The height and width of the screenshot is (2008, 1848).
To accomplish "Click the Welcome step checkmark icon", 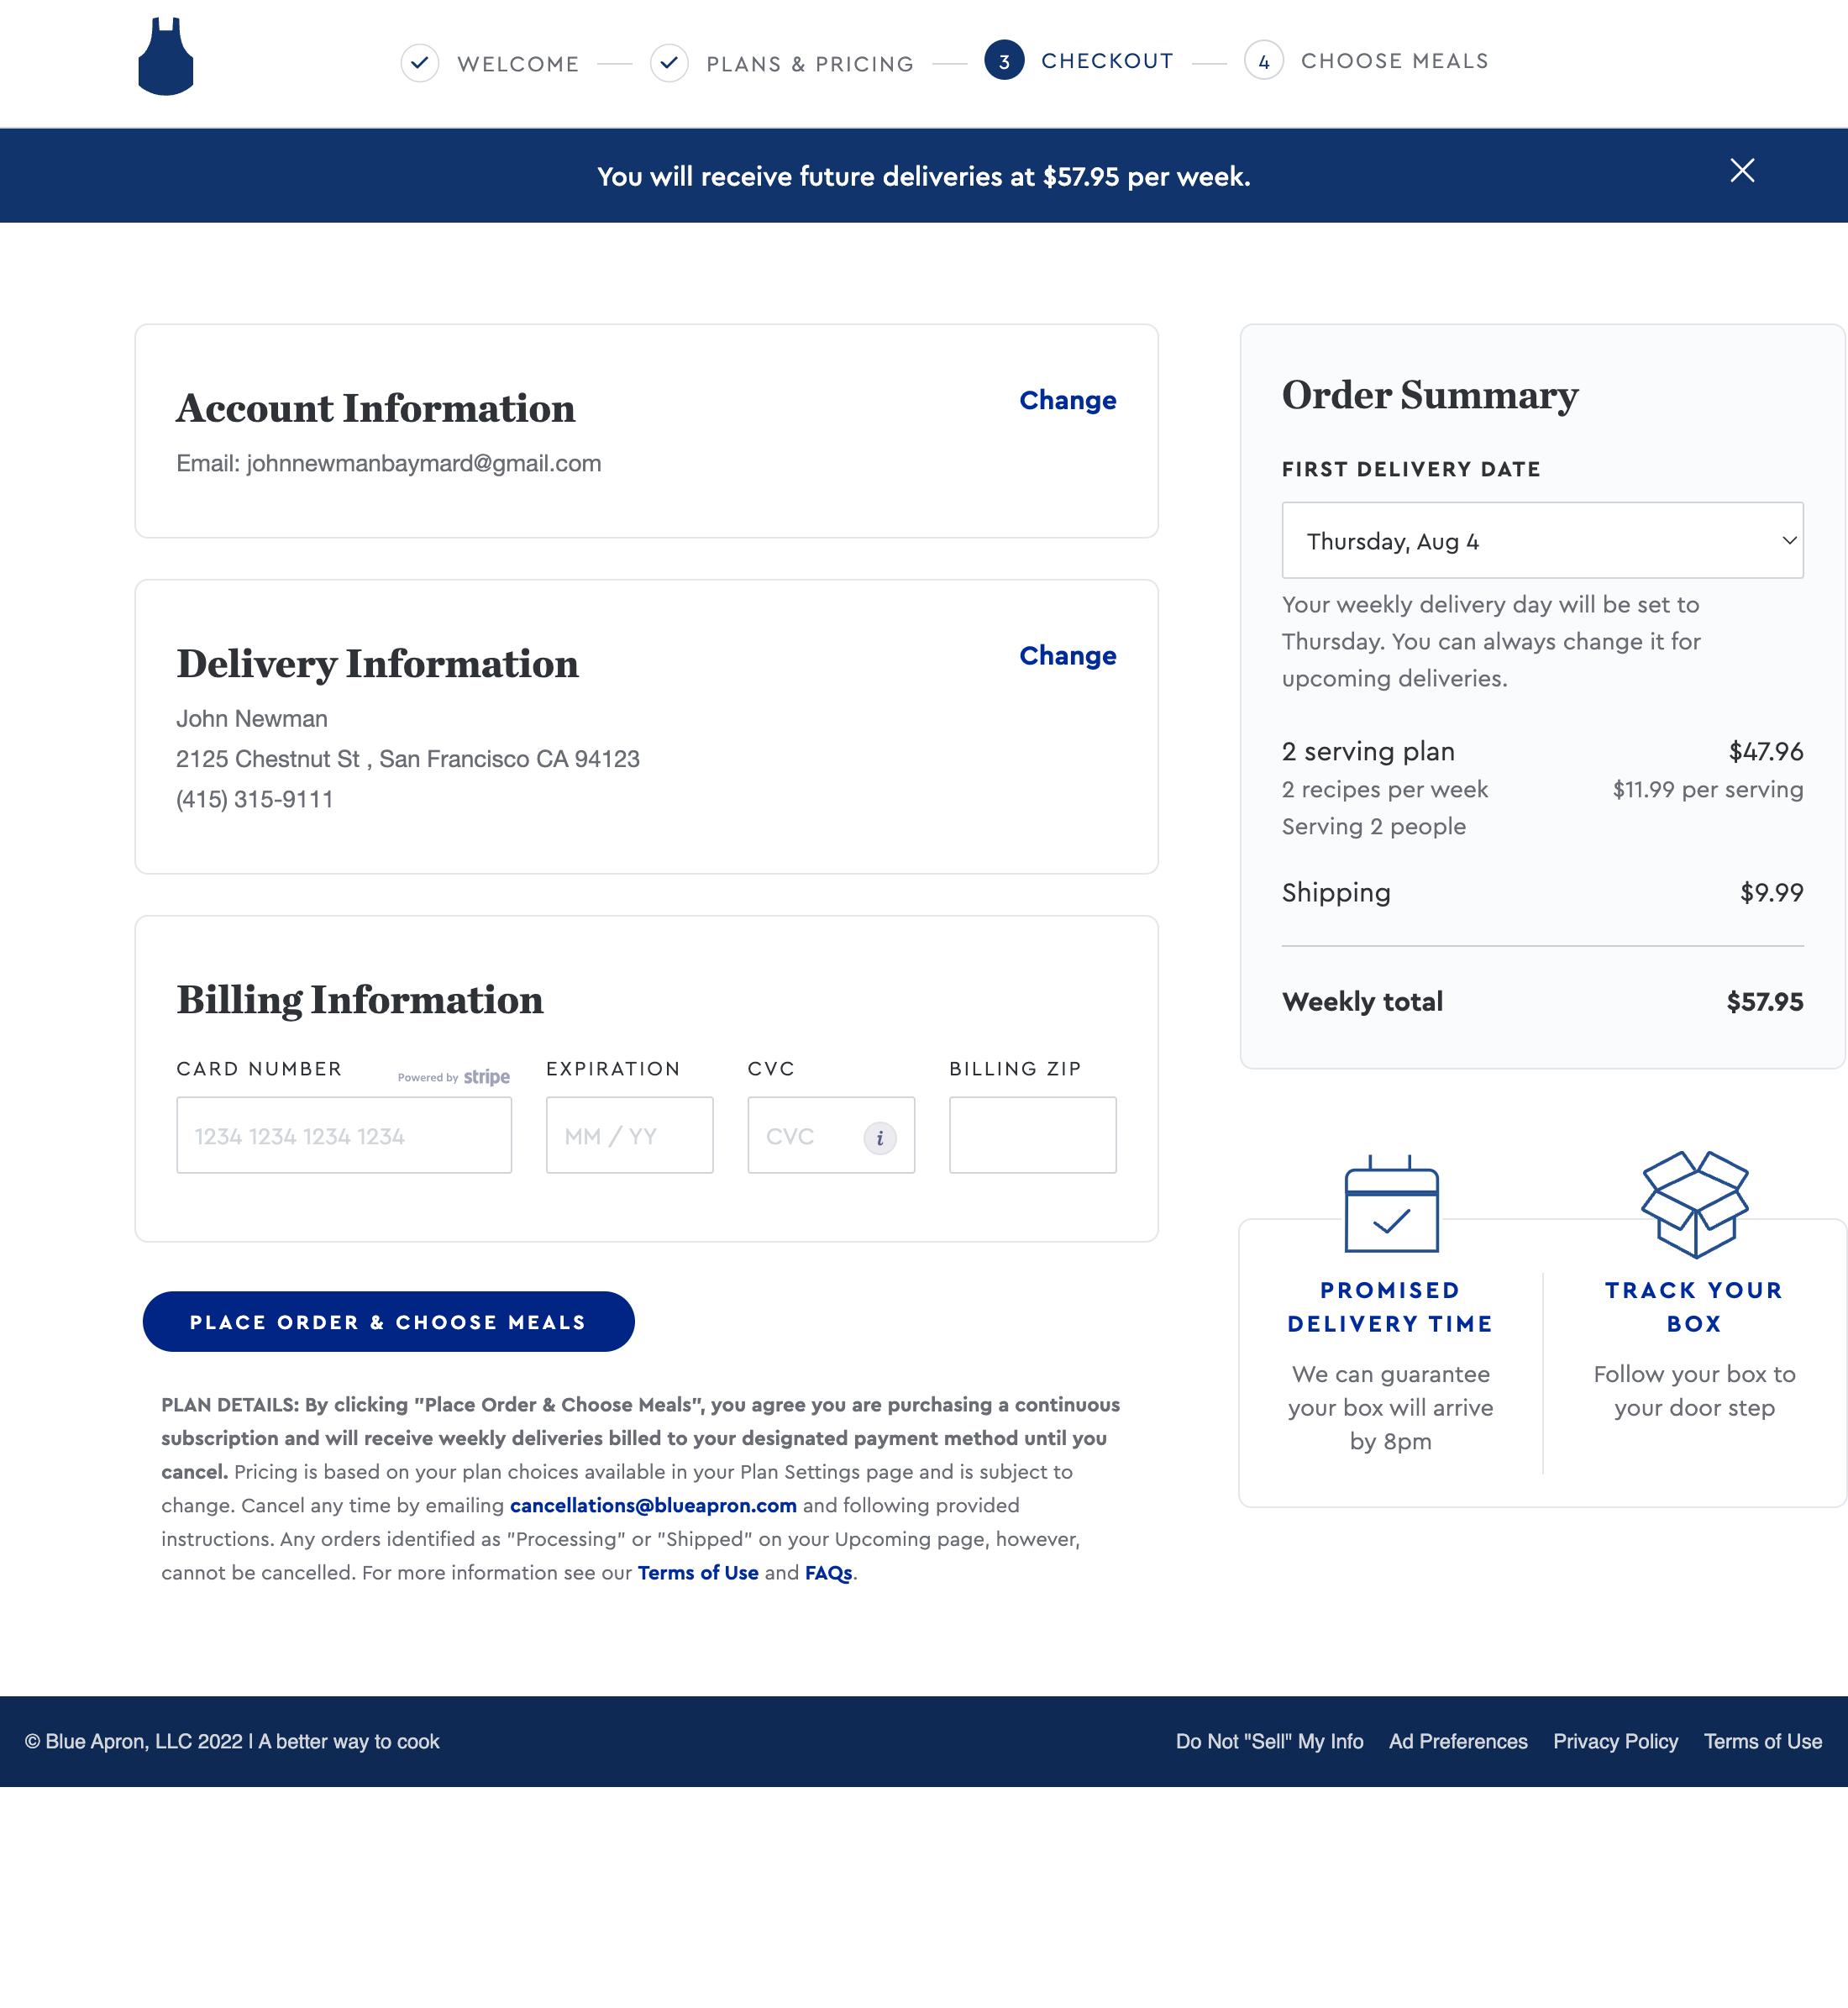I will coord(420,62).
